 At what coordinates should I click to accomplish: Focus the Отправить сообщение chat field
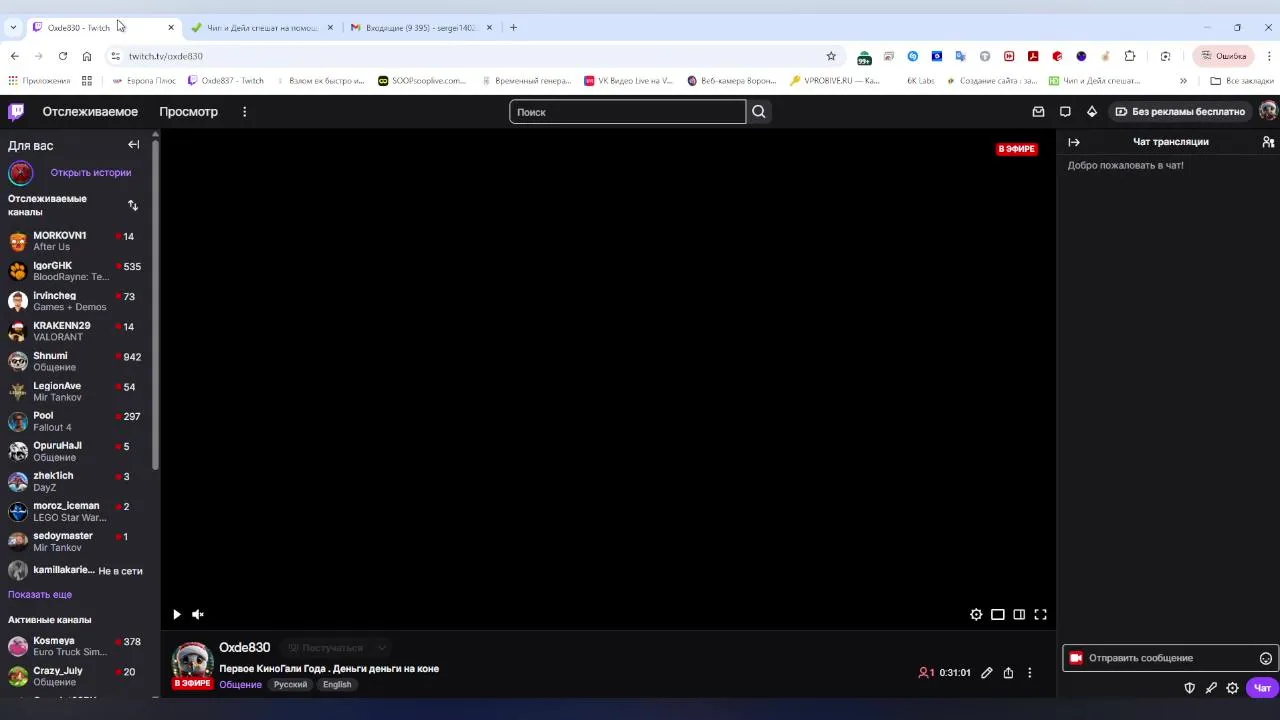[1169, 658]
